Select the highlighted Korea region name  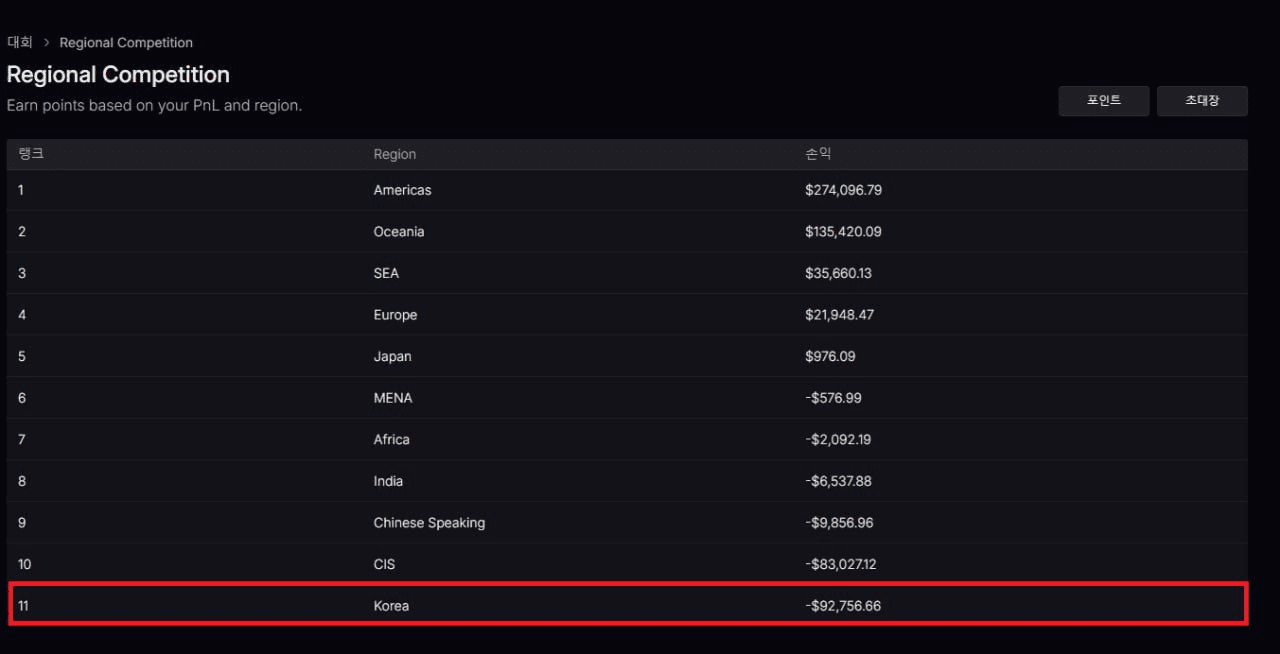pos(391,606)
